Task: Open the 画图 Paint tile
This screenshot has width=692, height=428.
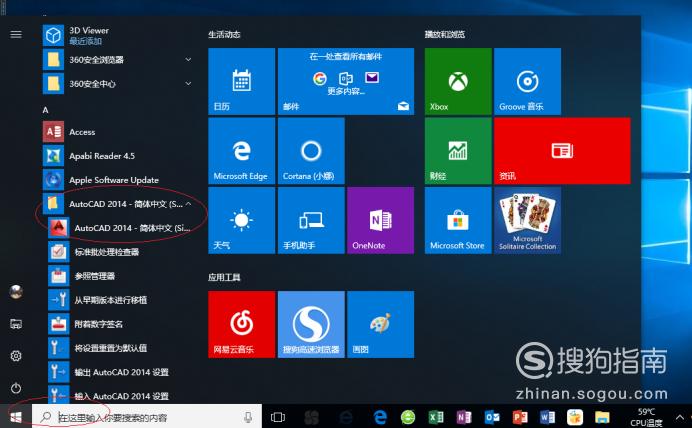Action: tap(380, 324)
